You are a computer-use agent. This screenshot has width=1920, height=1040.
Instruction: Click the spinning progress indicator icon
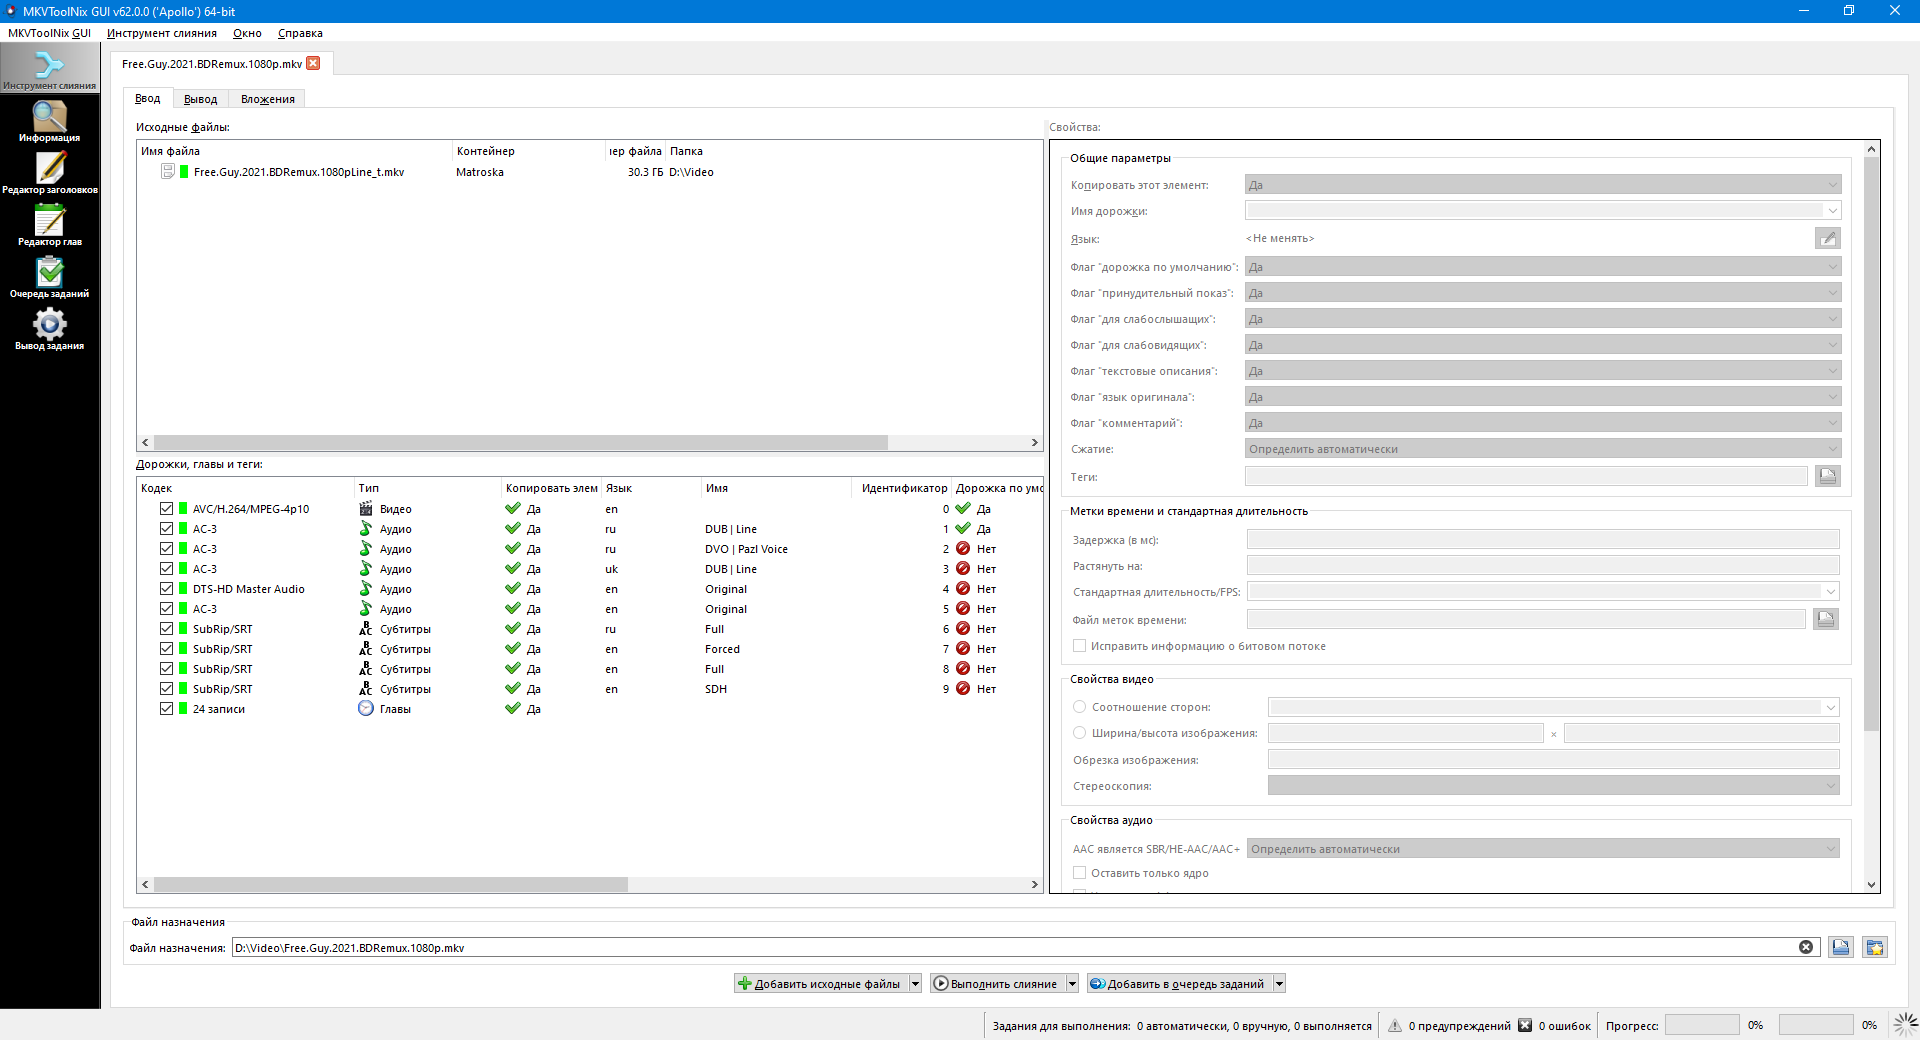pos(1906,1024)
